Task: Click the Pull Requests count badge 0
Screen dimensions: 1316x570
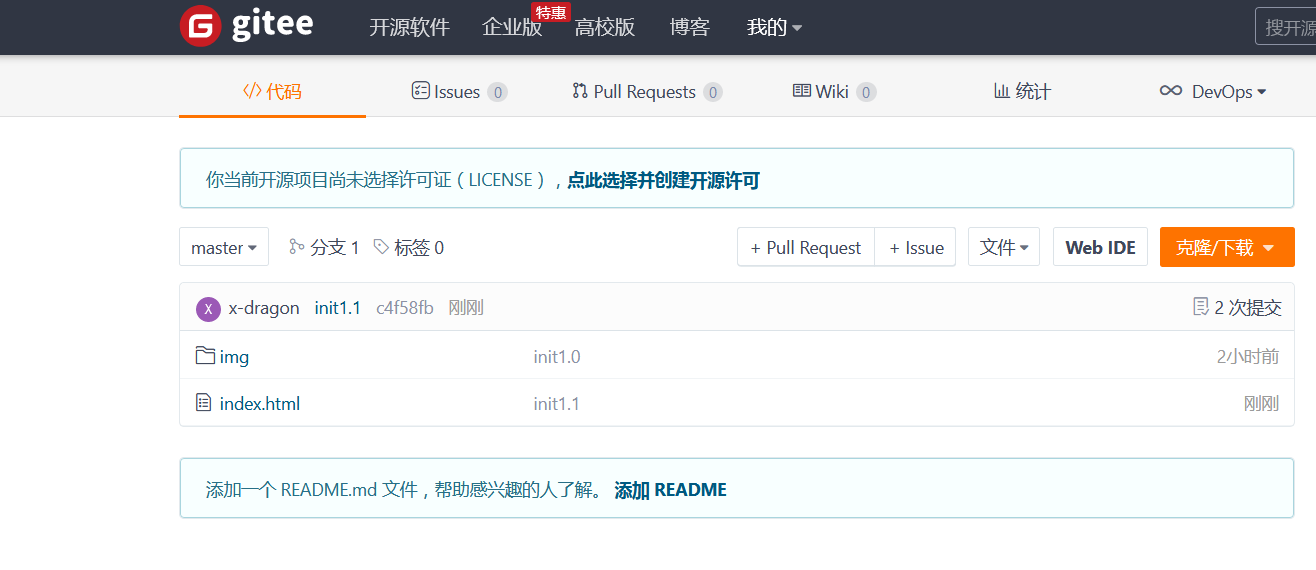Action: coord(712,92)
